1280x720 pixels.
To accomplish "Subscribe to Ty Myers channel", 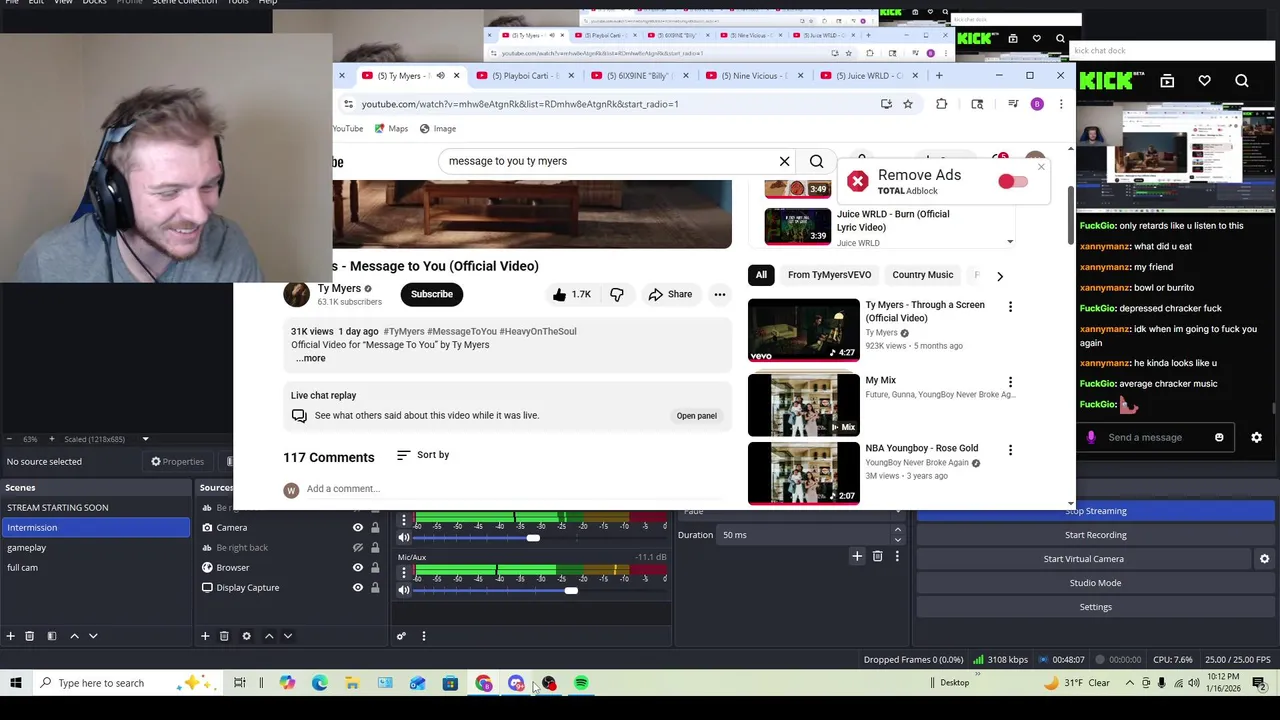I will (x=432, y=294).
